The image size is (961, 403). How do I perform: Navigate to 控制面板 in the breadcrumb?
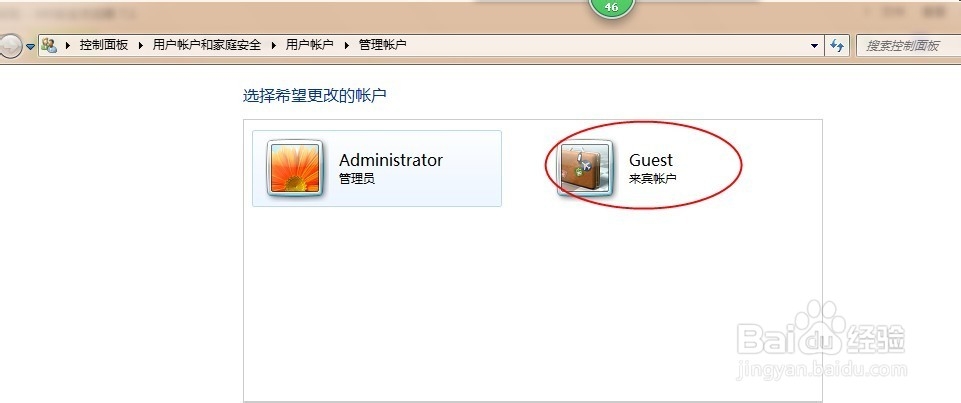point(104,45)
